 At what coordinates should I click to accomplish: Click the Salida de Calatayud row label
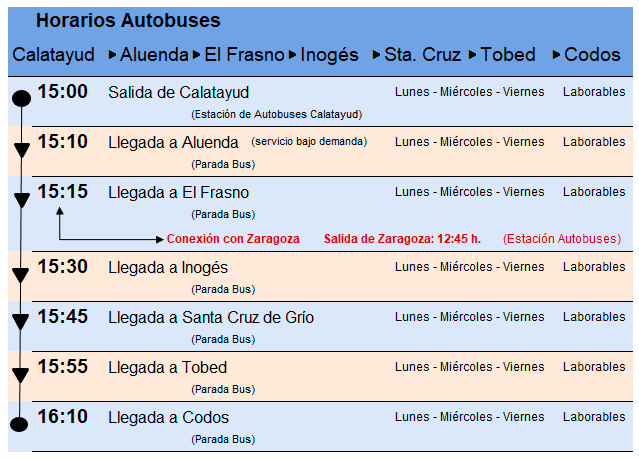pyautogui.click(x=178, y=92)
